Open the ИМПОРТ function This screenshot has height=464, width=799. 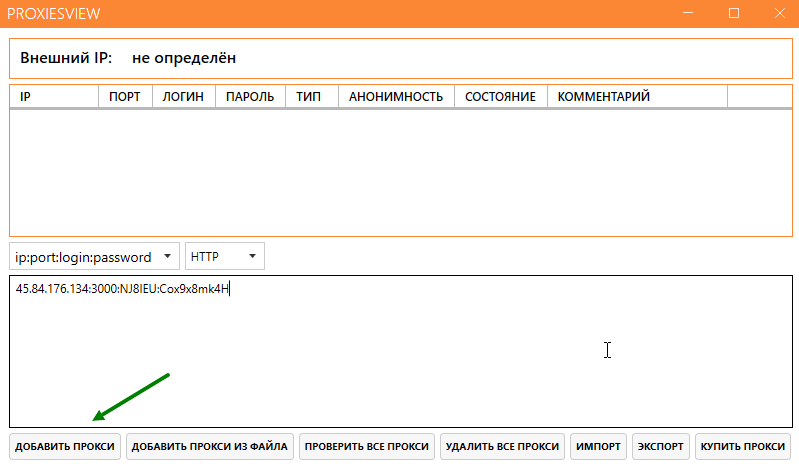(x=598, y=446)
